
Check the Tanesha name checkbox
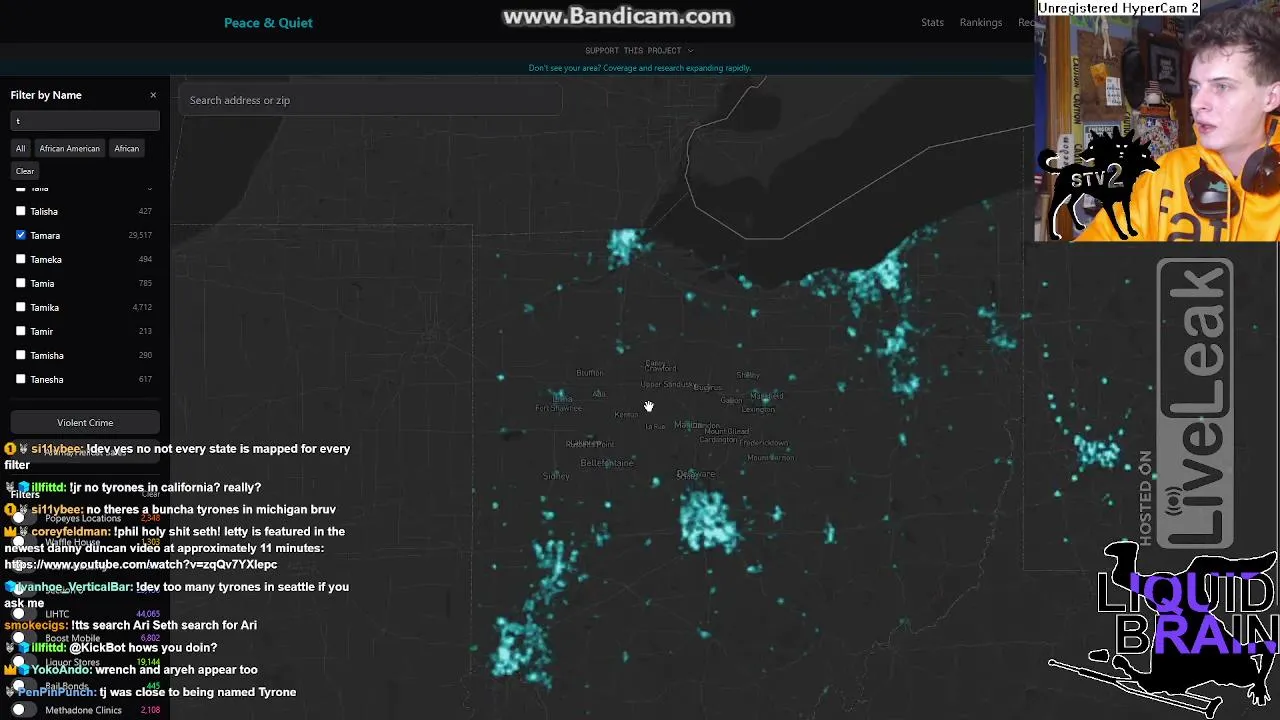tap(21, 379)
